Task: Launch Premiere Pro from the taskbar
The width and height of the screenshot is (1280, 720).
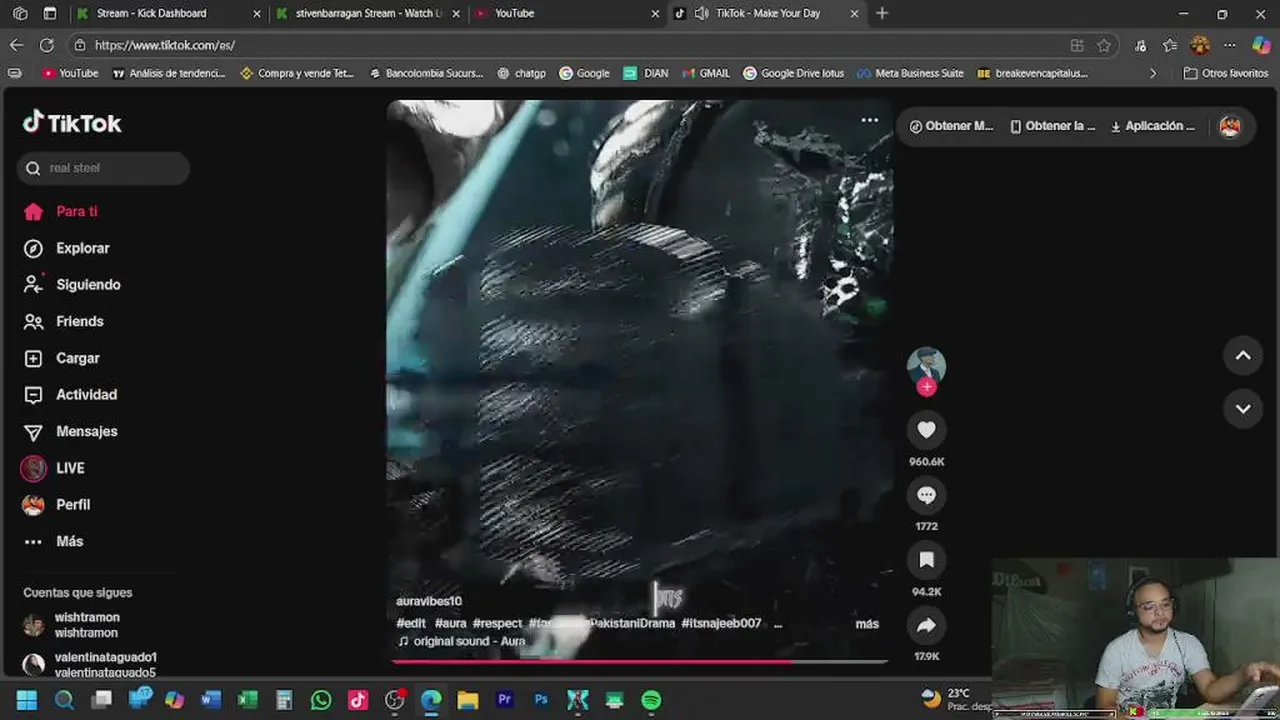Action: coord(504,700)
